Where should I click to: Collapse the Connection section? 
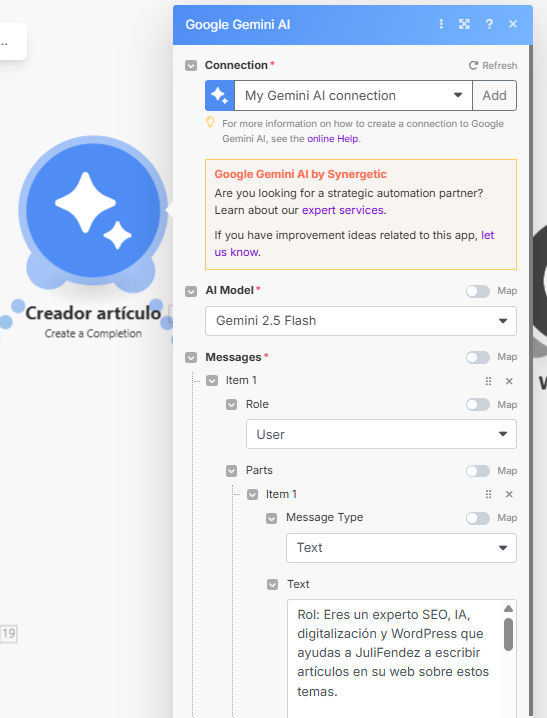click(191, 65)
